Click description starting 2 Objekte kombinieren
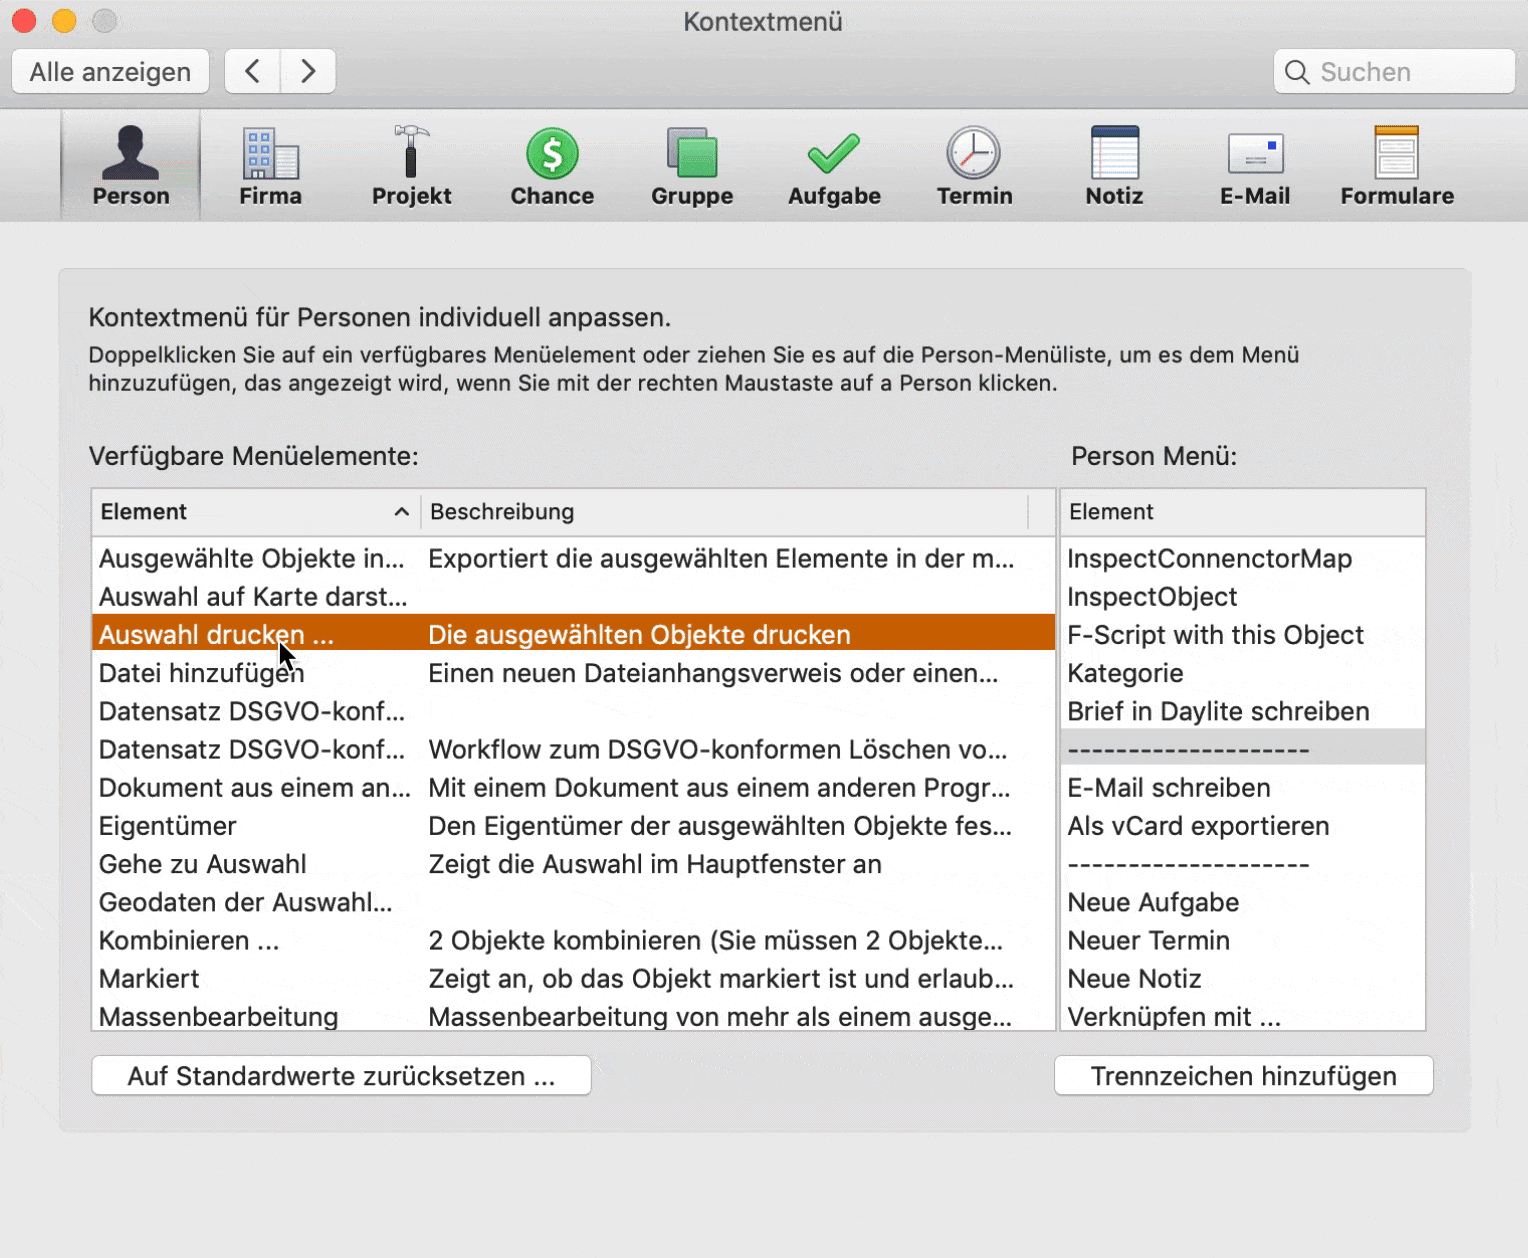The height and width of the screenshot is (1258, 1528). [x=715, y=940]
